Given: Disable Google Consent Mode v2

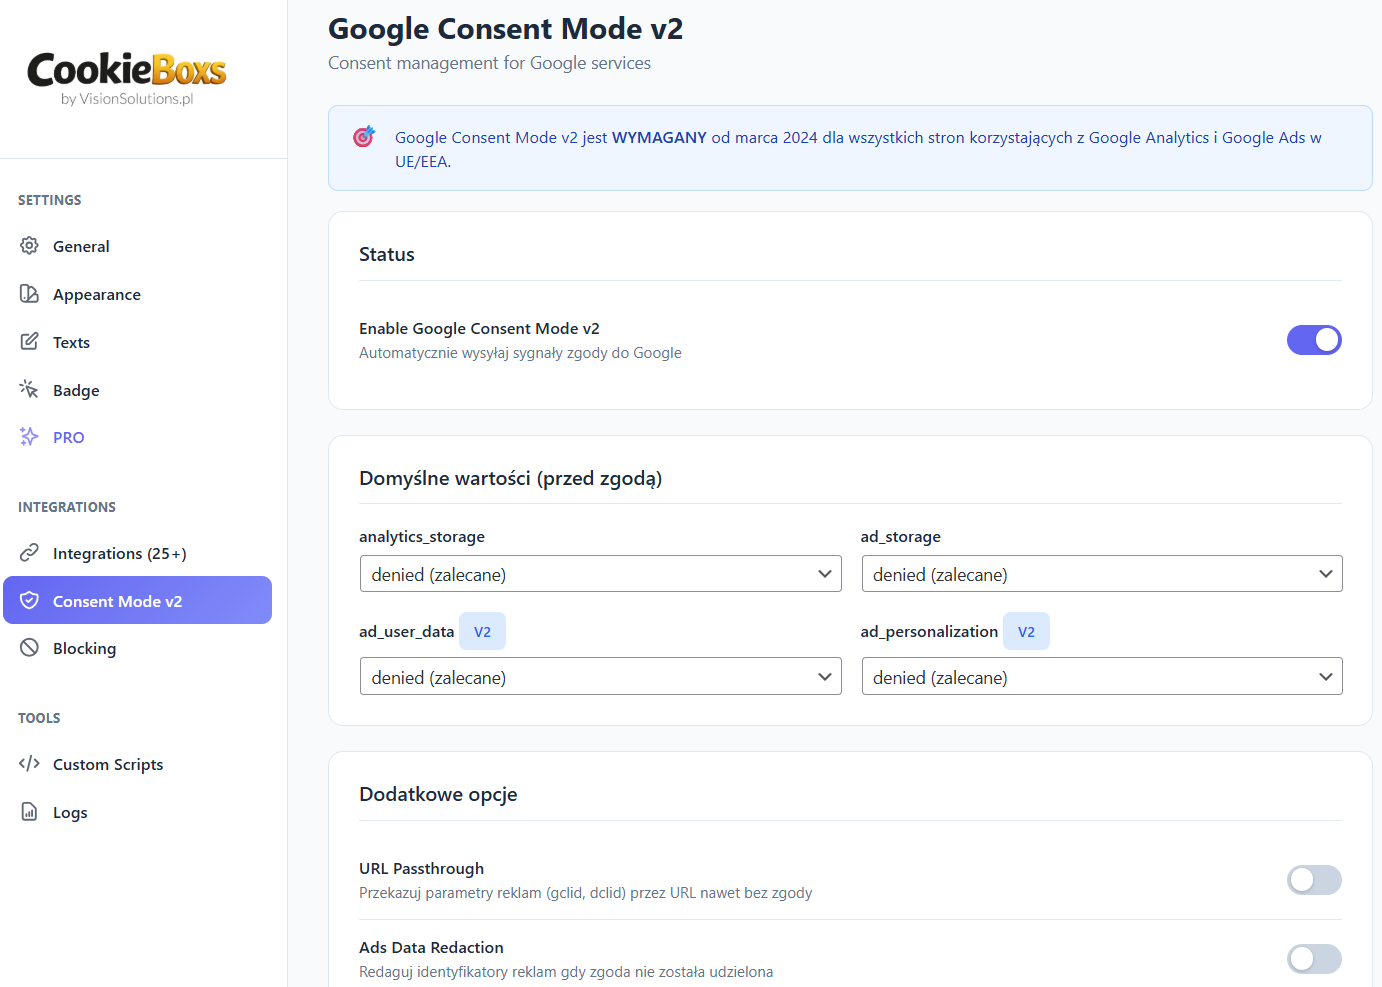Looking at the screenshot, I should coord(1314,340).
